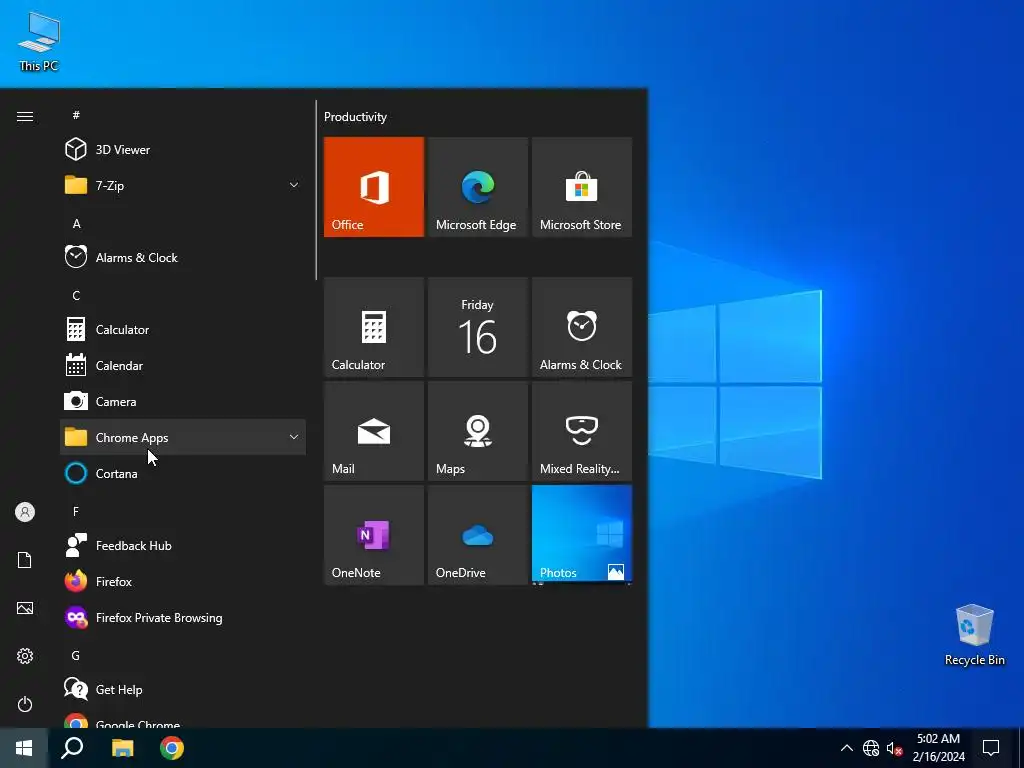This screenshot has width=1024, height=768.
Task: Click the app list scrollbar
Action: [316, 190]
